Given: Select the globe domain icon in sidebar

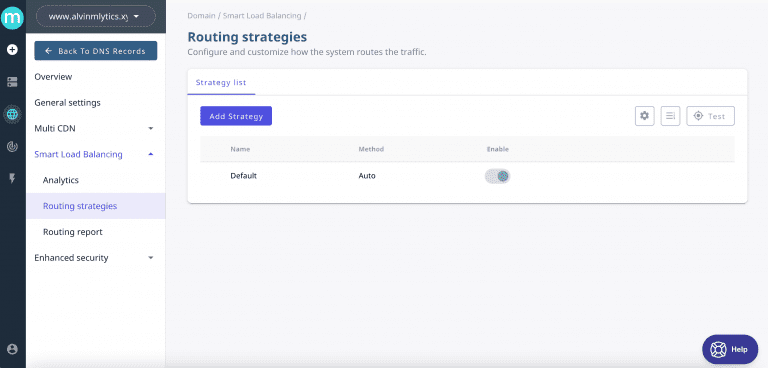Looking at the screenshot, I should 12,114.
